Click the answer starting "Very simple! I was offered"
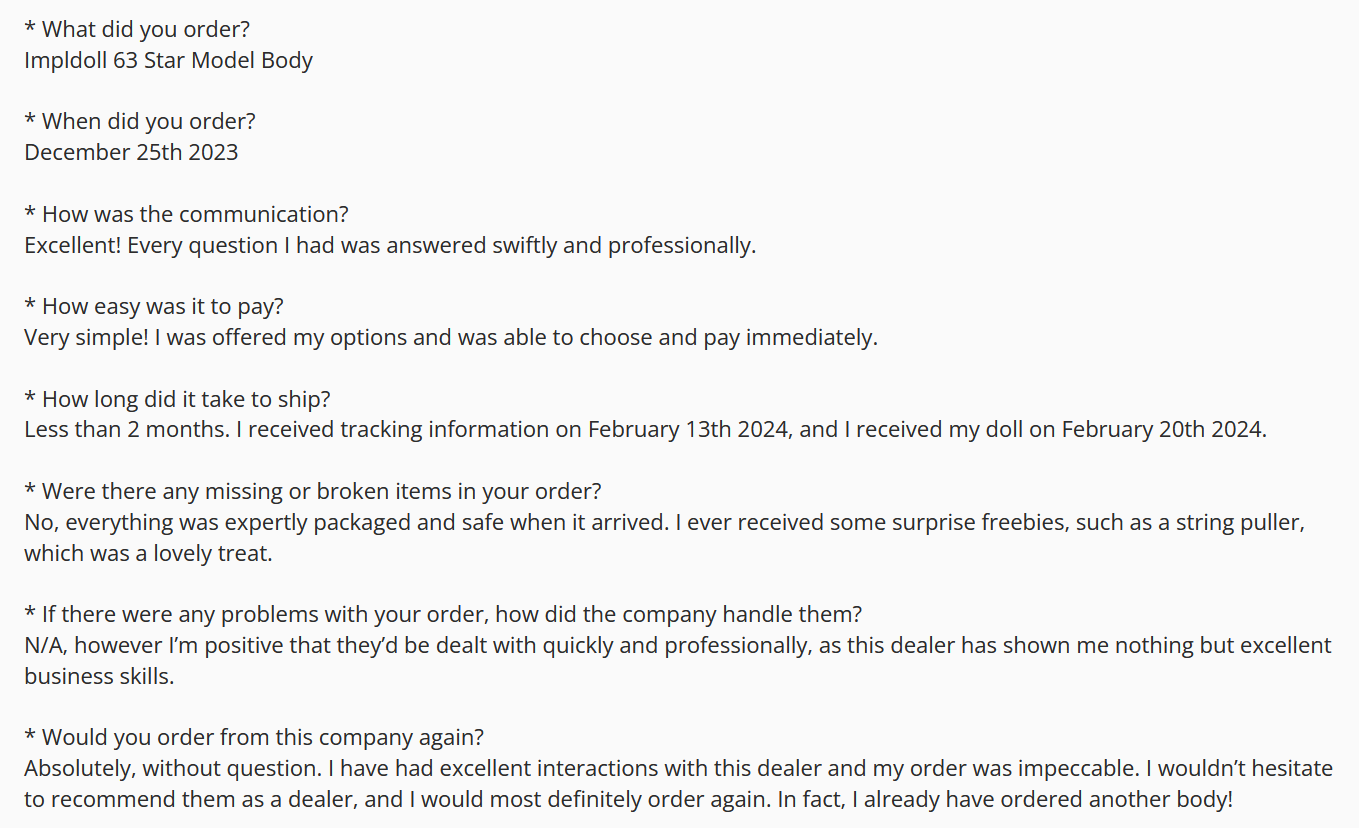Screen dimensions: 1359x828 (451, 337)
